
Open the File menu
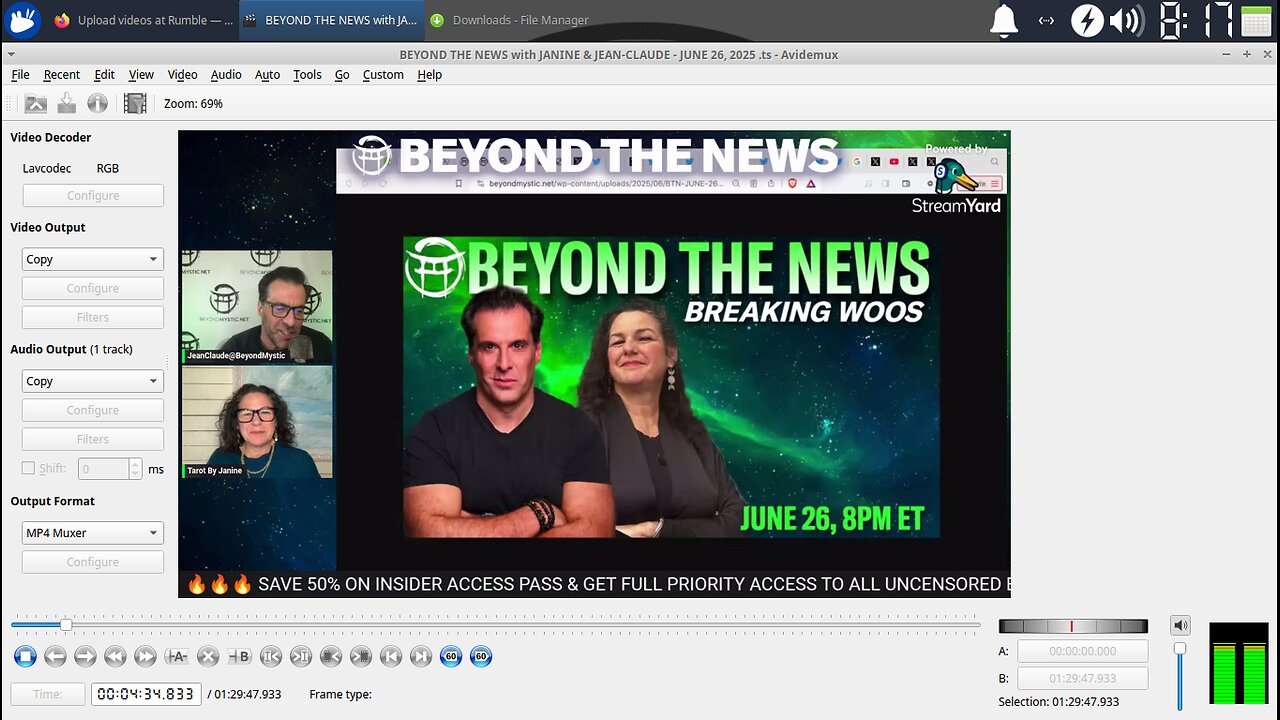20,75
